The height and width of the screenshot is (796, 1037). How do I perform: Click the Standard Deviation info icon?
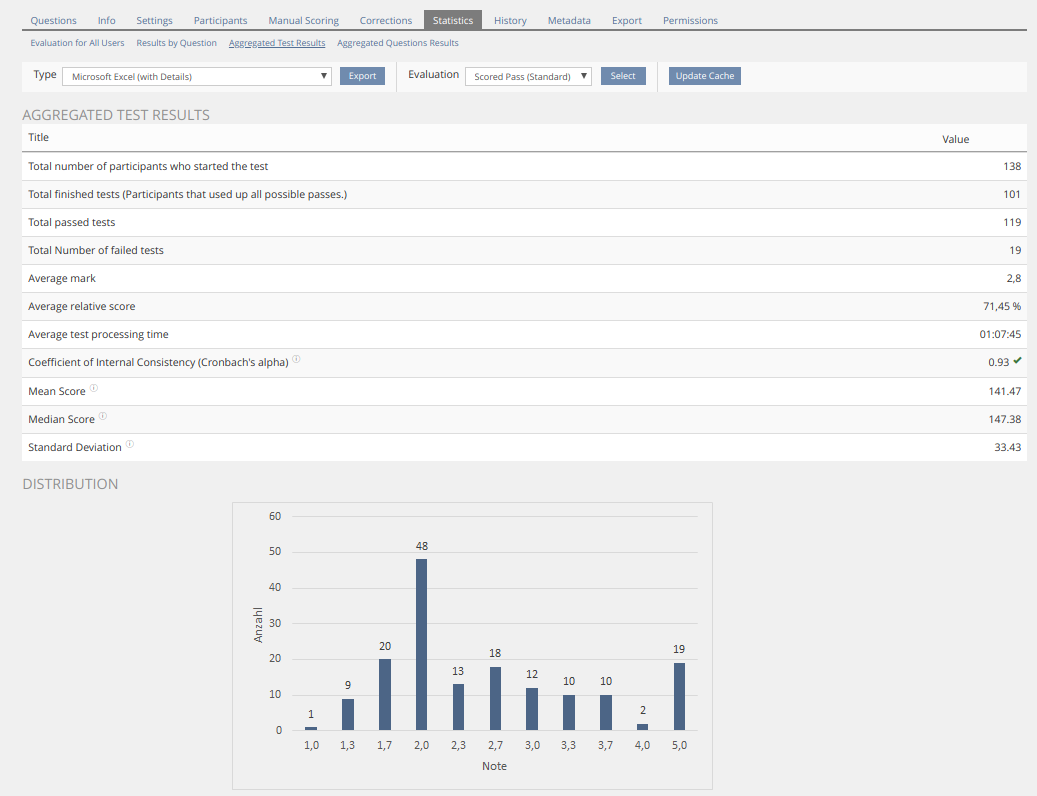coord(130,445)
